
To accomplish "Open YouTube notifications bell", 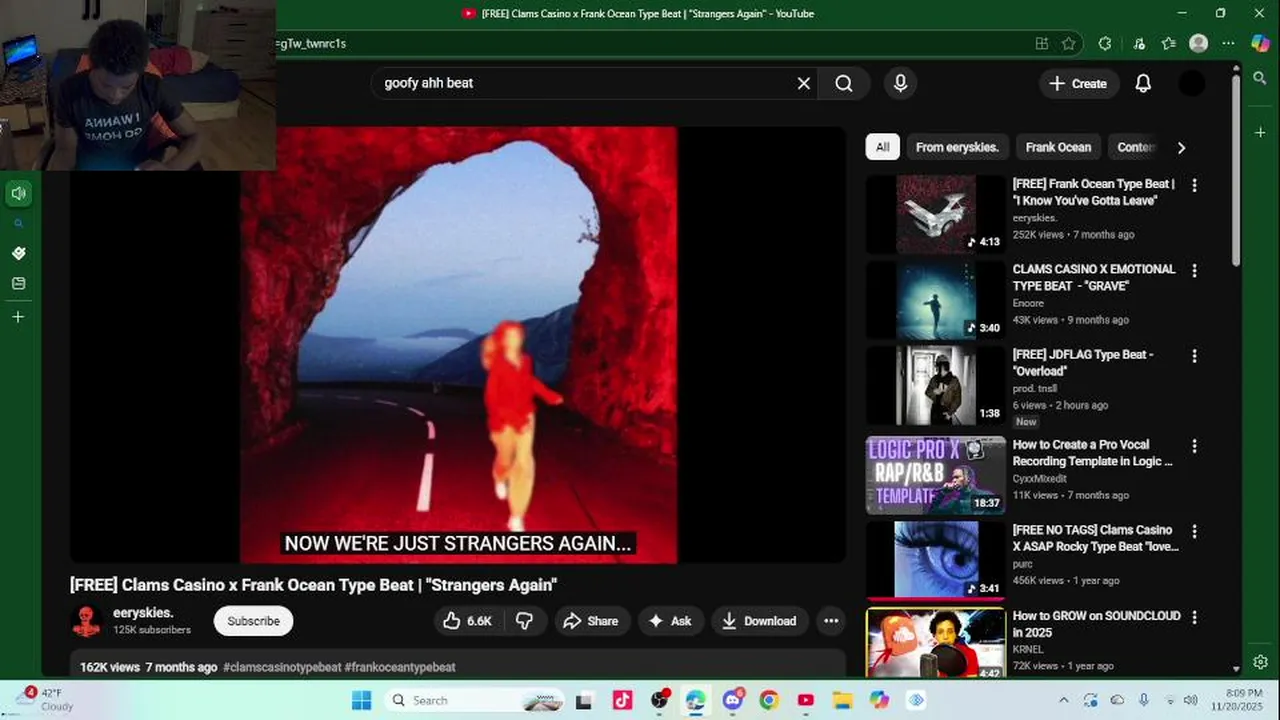I will 1143,83.
